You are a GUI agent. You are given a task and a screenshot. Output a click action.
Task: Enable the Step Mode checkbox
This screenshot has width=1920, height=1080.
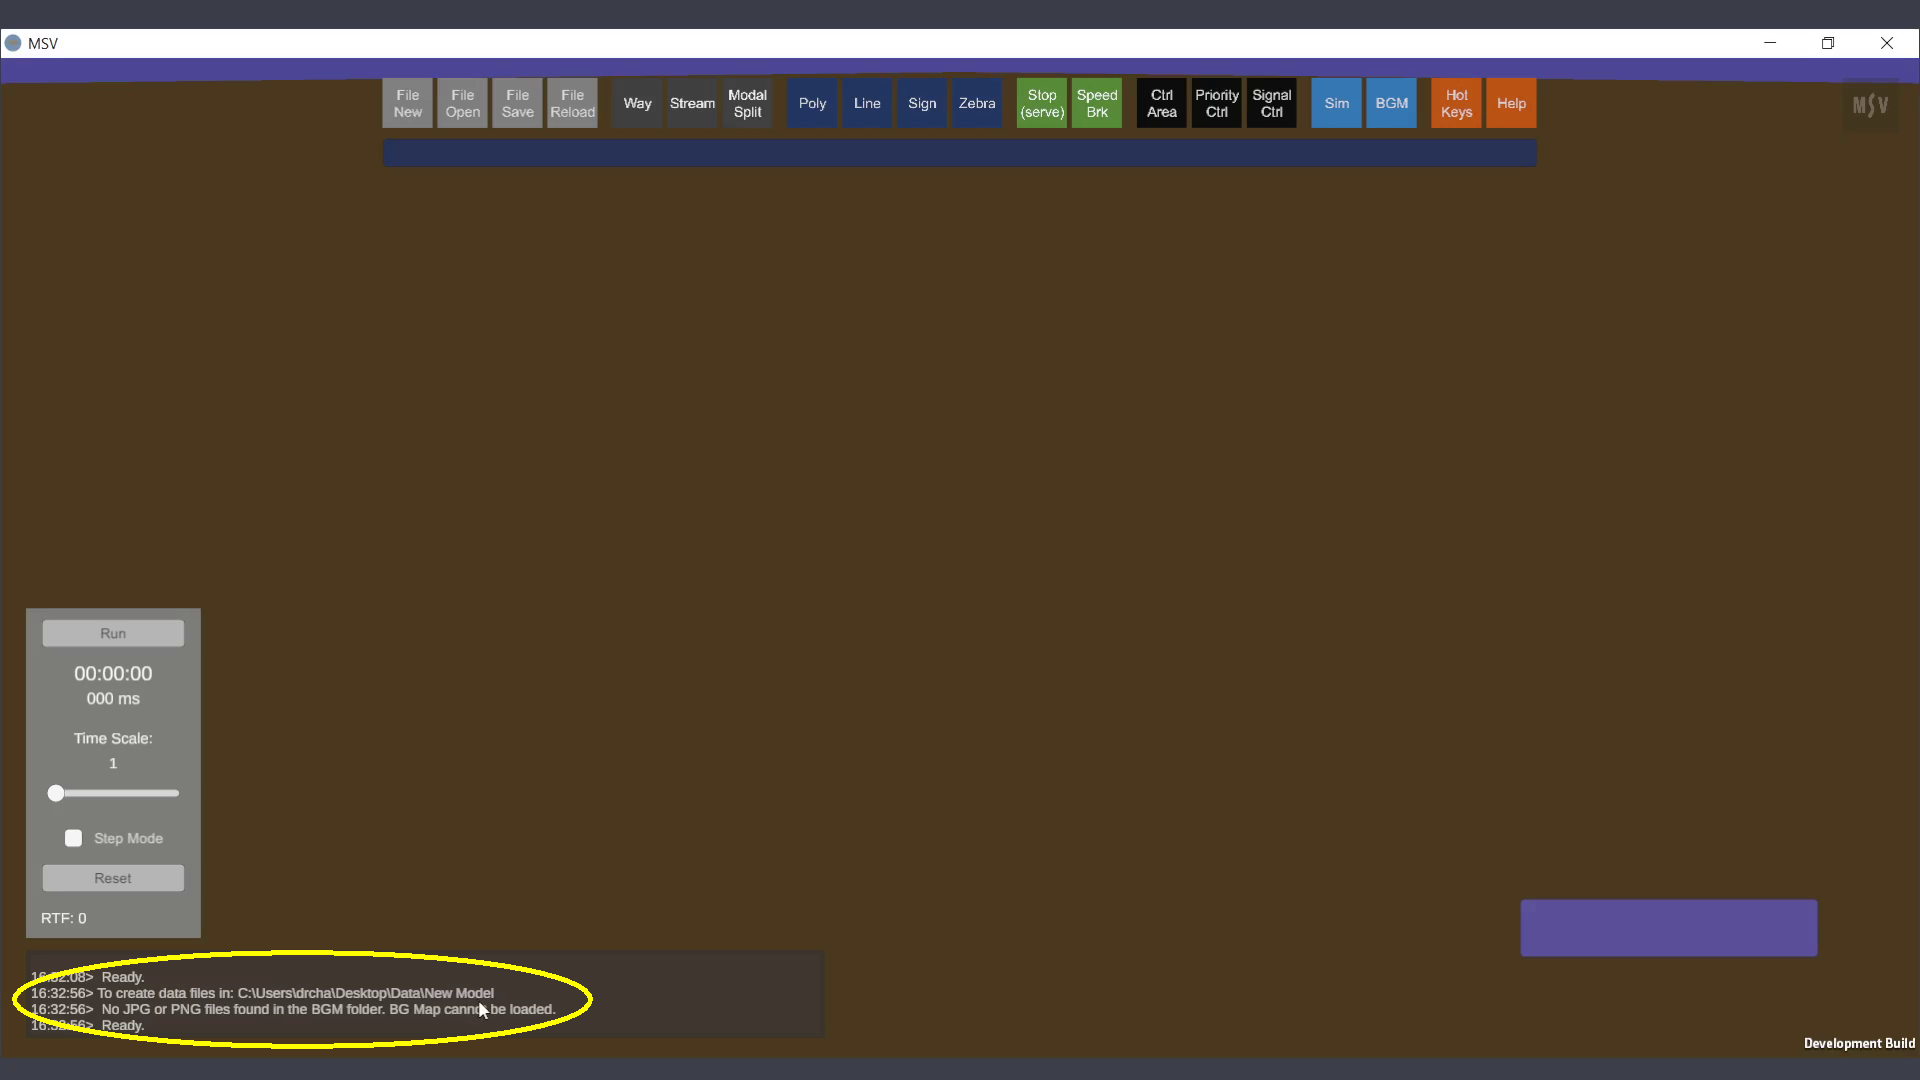click(x=74, y=838)
